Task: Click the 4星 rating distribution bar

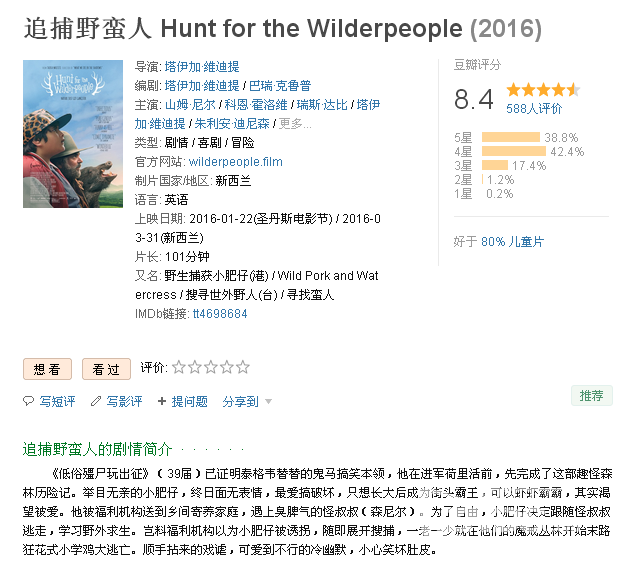Action: (513, 151)
